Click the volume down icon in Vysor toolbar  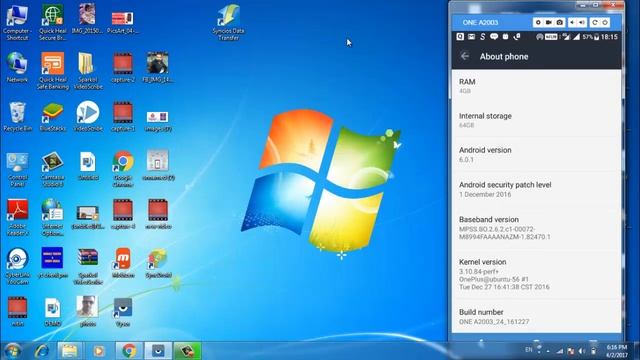pos(572,22)
